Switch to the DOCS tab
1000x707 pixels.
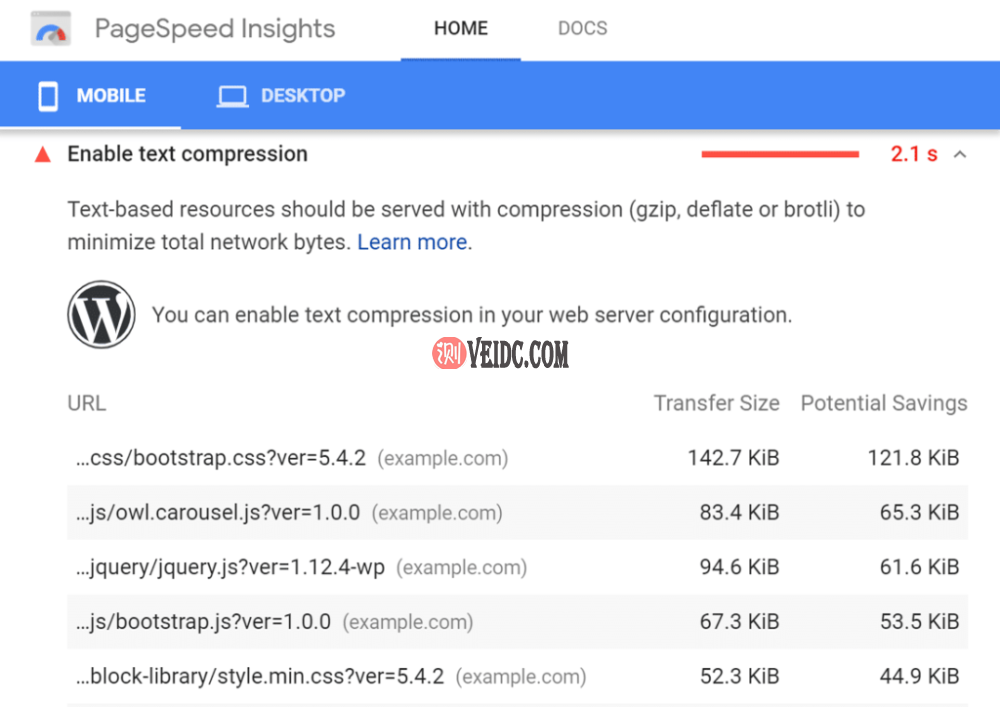point(582,28)
